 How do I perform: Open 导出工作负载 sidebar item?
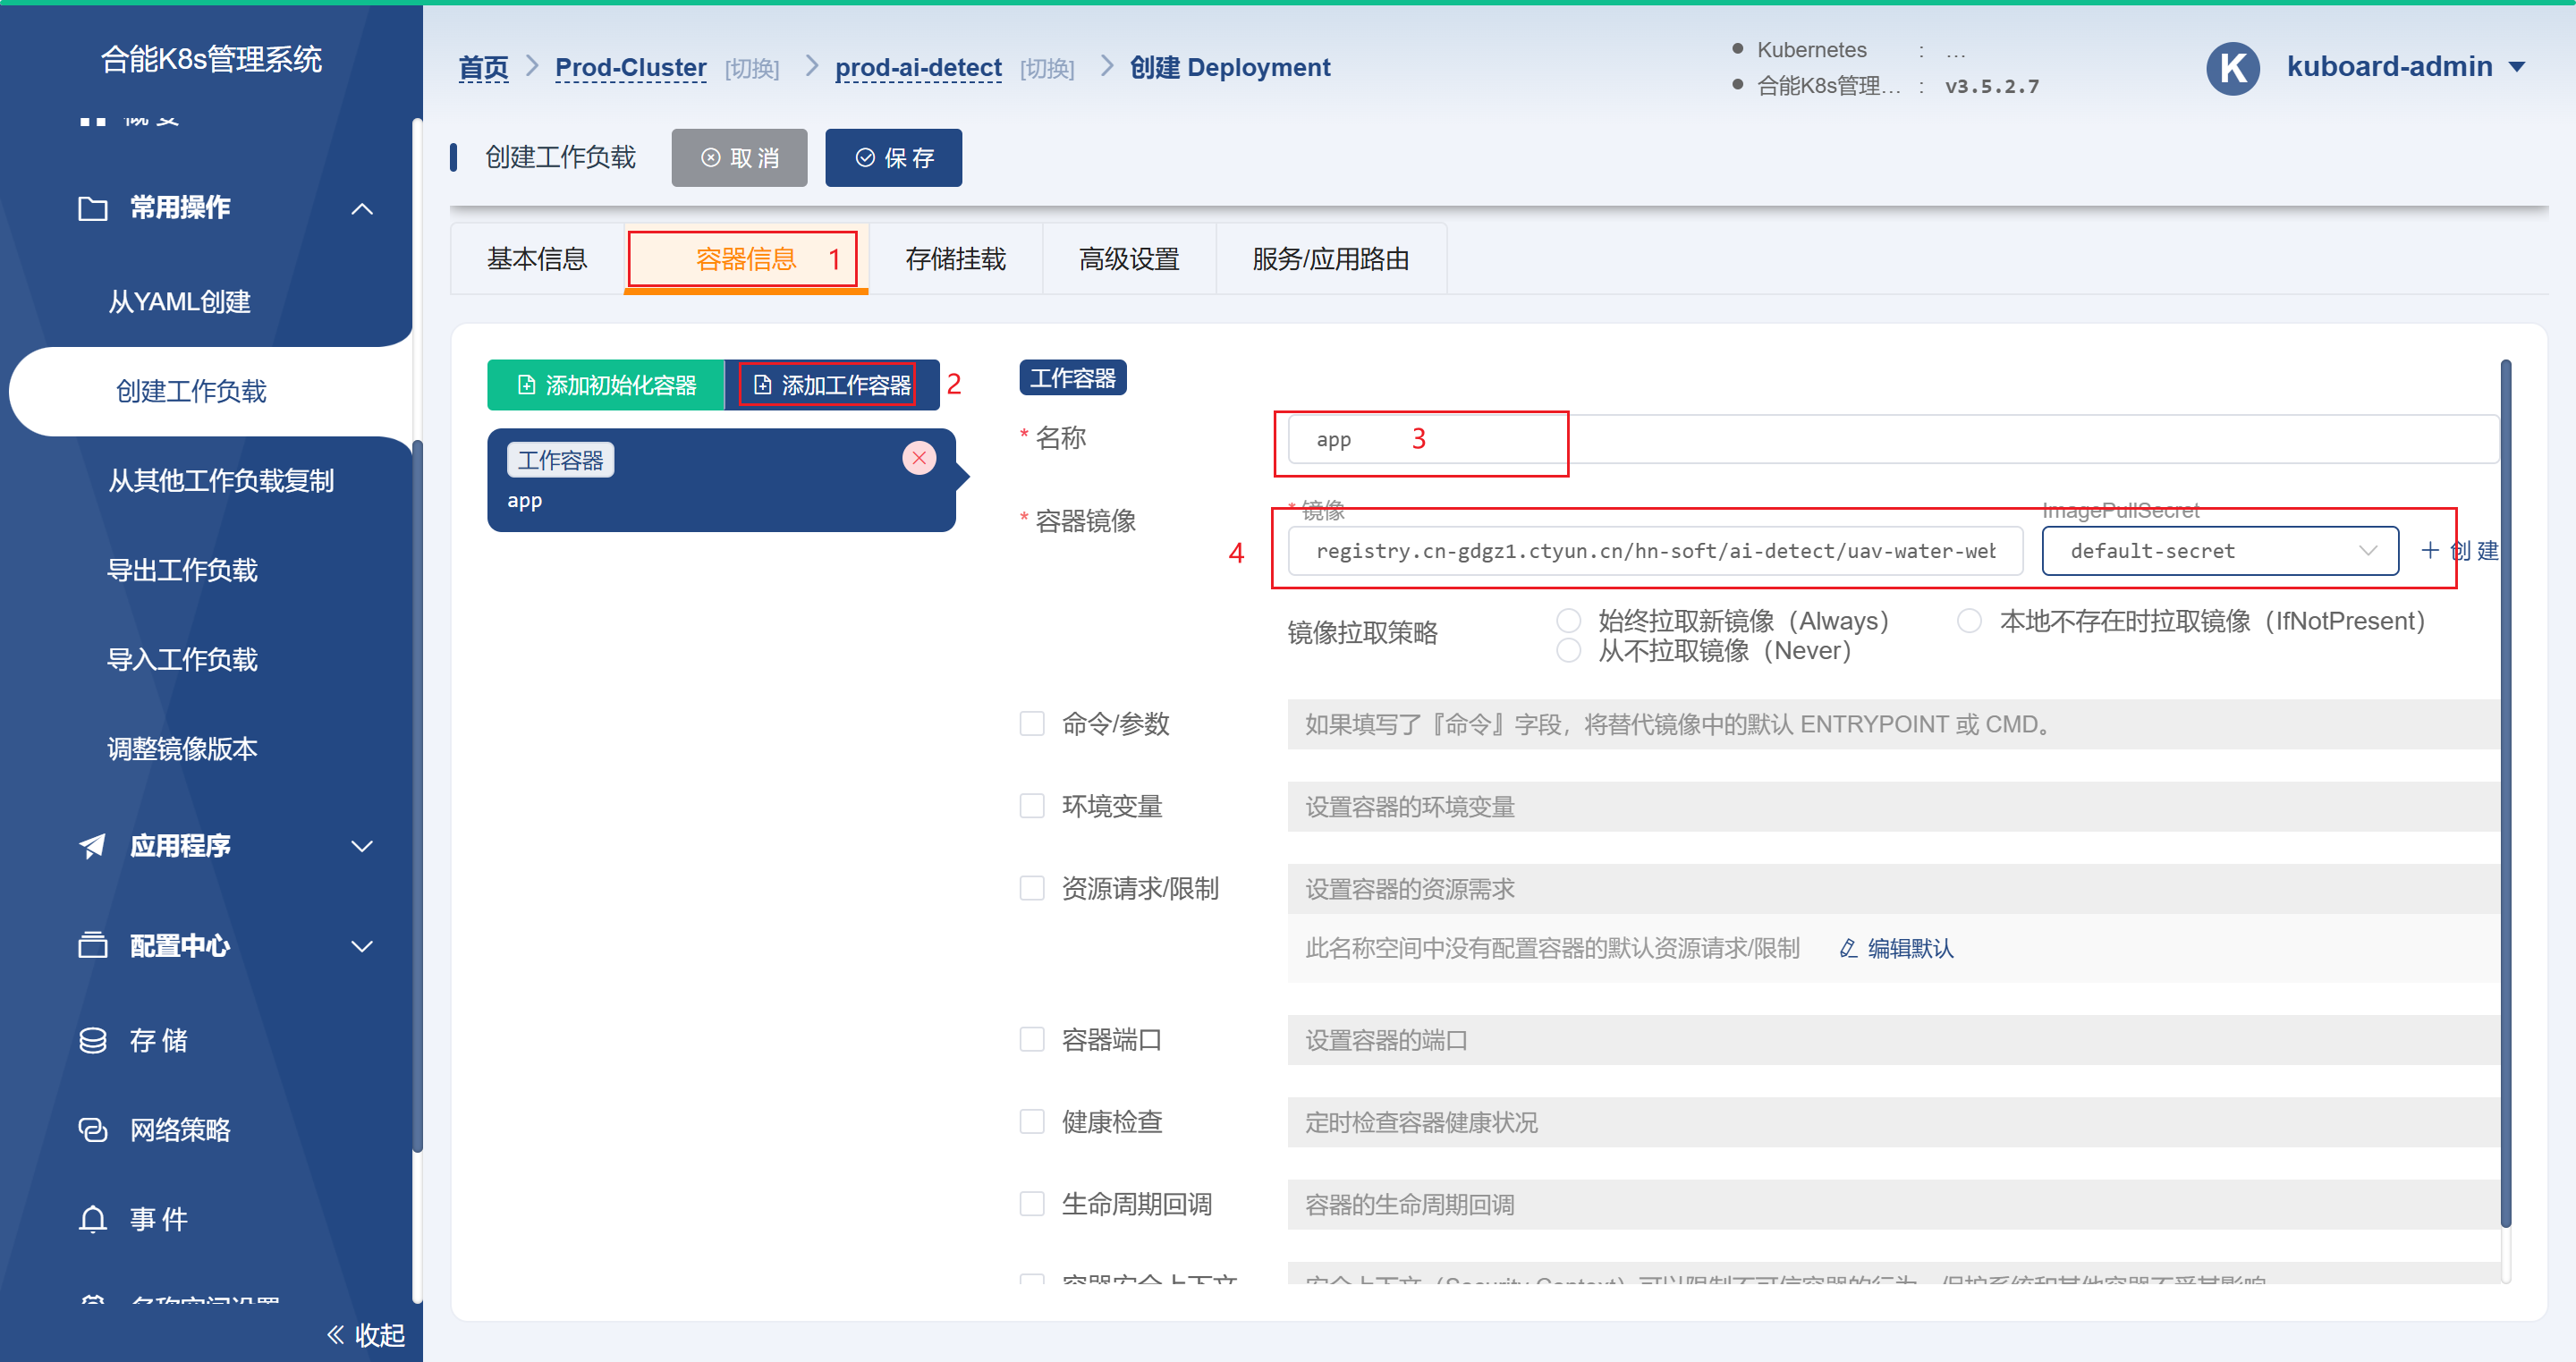(182, 570)
